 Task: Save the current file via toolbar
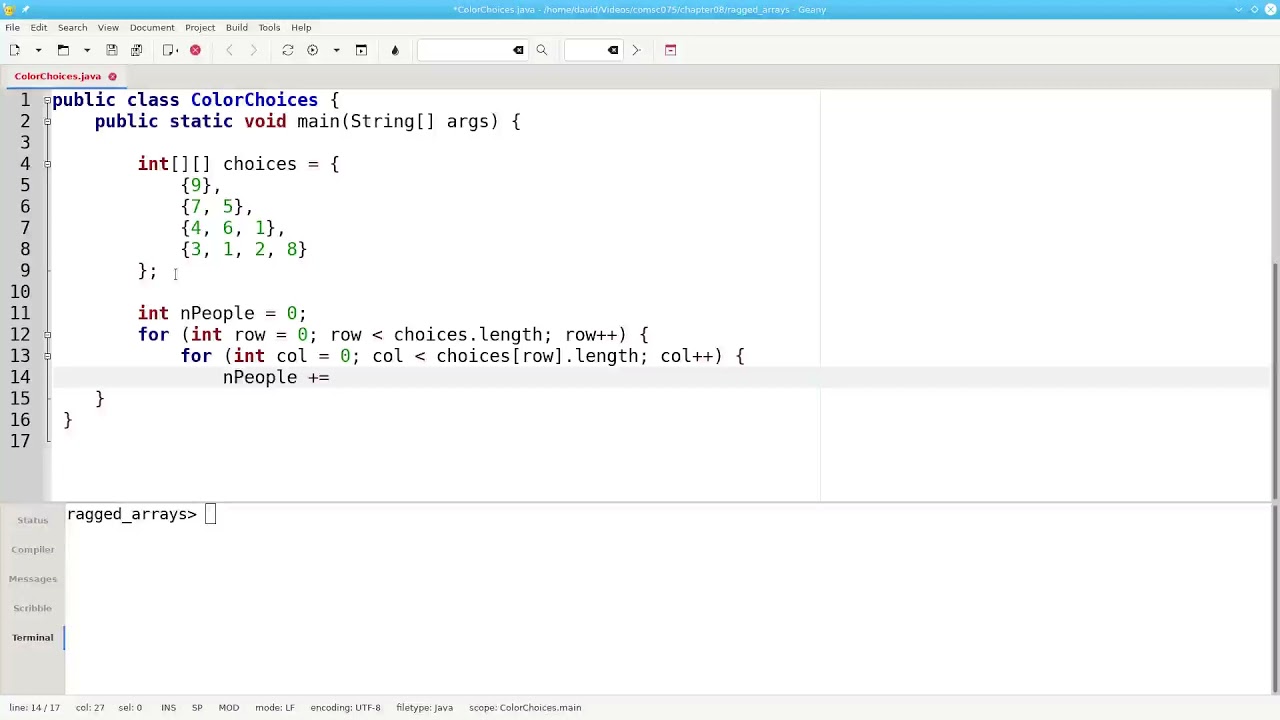112,50
